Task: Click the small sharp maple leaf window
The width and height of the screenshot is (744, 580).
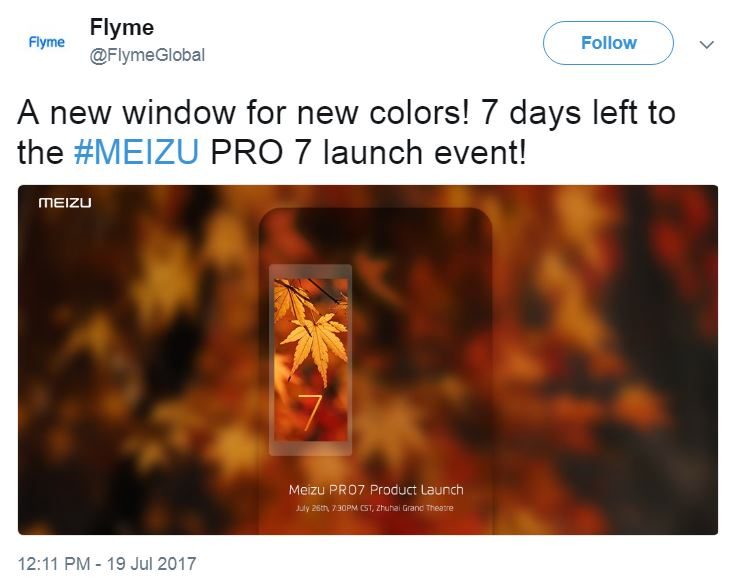Action: coord(310,360)
